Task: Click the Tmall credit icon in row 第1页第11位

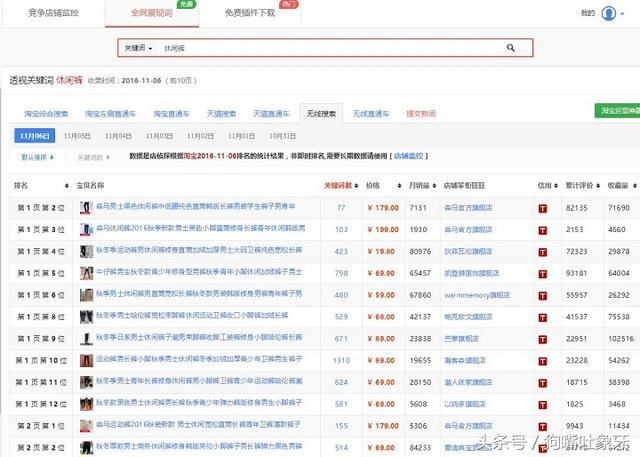Action: 542,384
